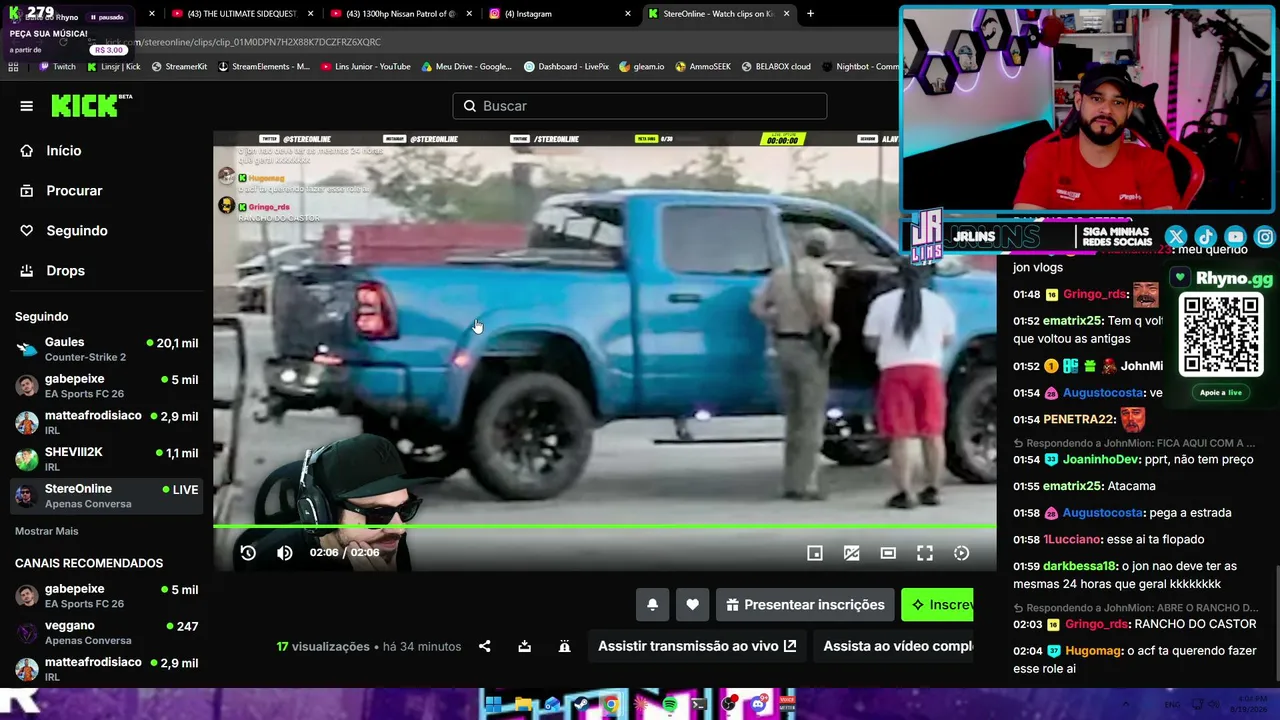Toggle notifications with the bell button
This screenshot has height=720, width=1280.
point(652,605)
